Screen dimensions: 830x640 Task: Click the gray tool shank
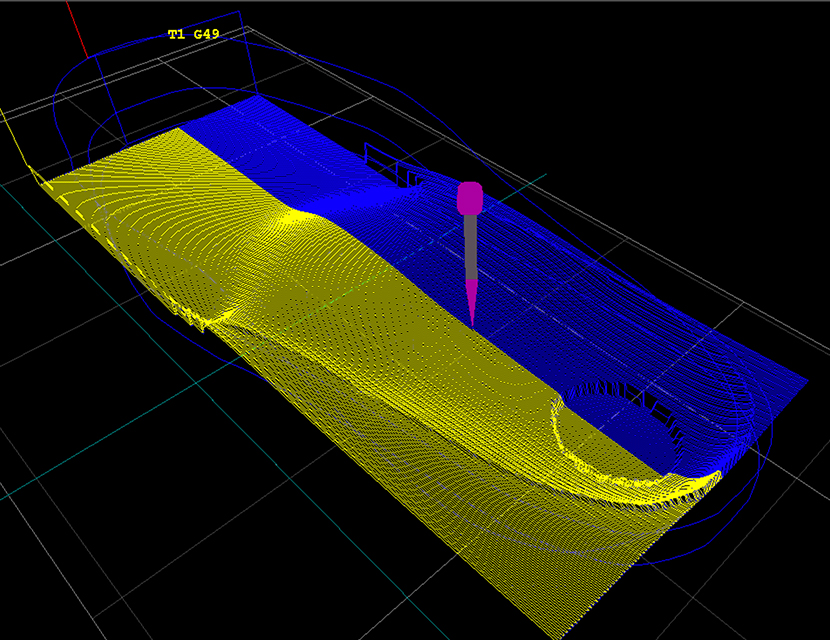tap(471, 248)
